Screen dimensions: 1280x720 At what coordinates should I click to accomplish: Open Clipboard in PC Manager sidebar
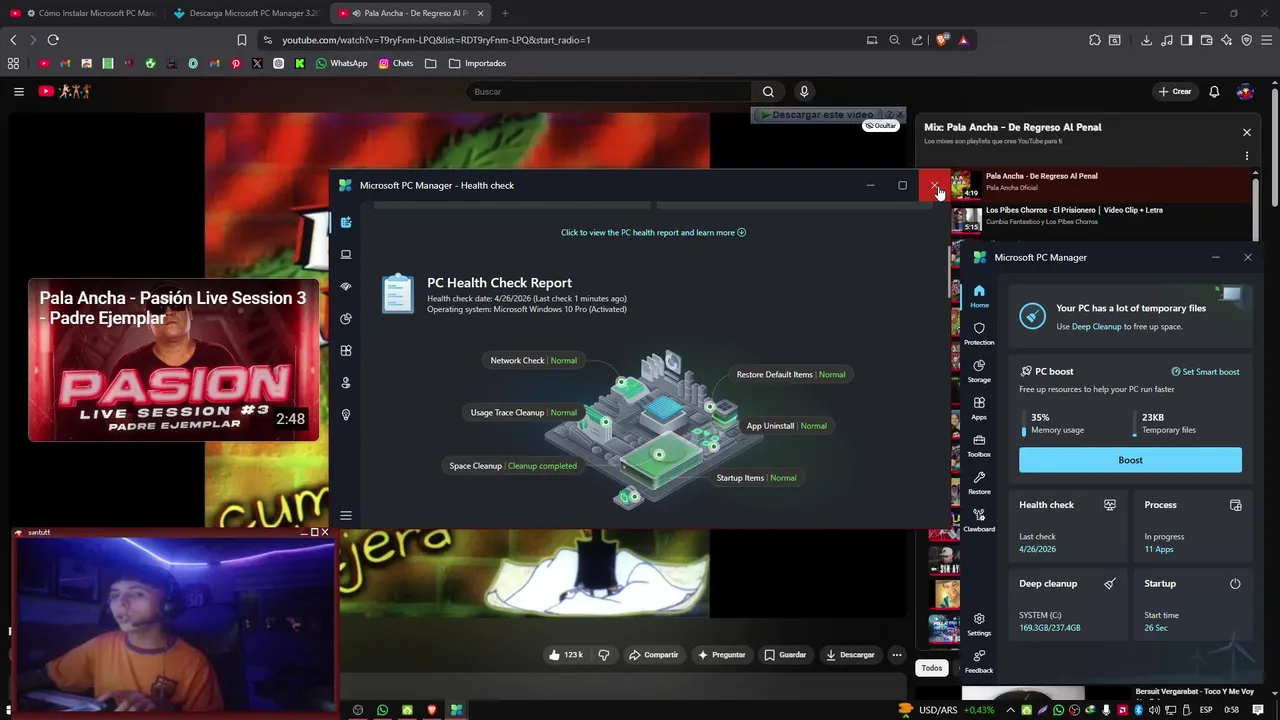[x=979, y=520]
